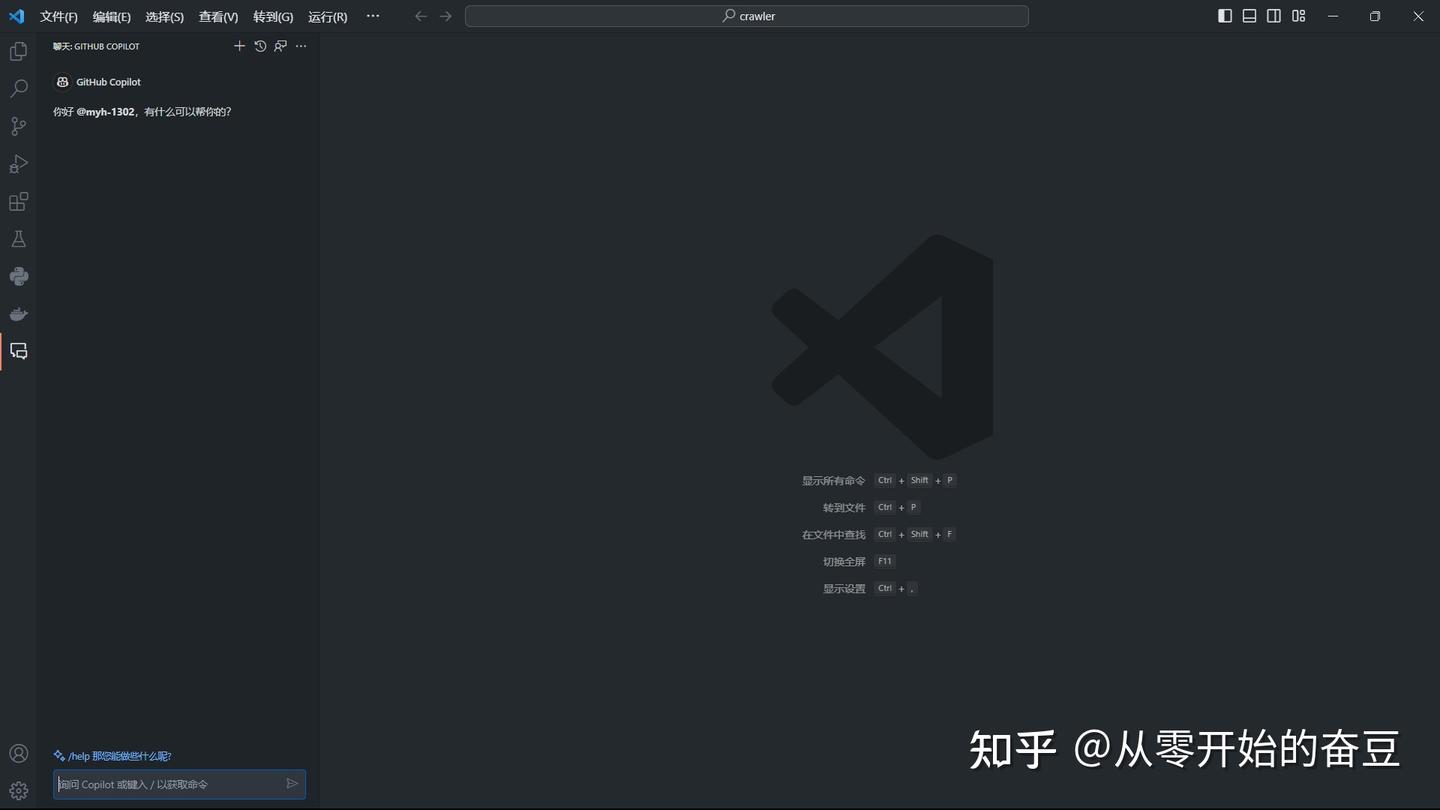1440x810 pixels.
Task: Click the chat history clock icon
Action: click(x=260, y=46)
